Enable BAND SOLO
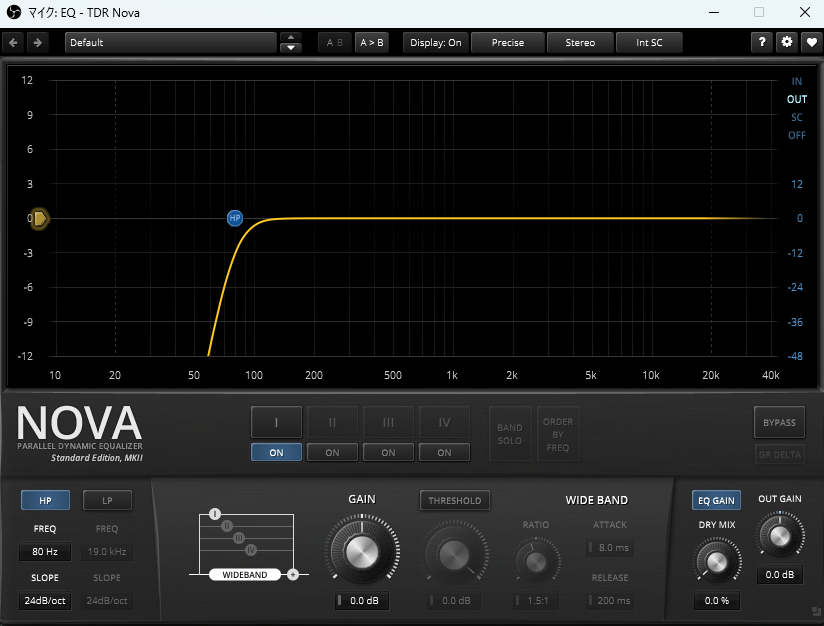 point(510,434)
